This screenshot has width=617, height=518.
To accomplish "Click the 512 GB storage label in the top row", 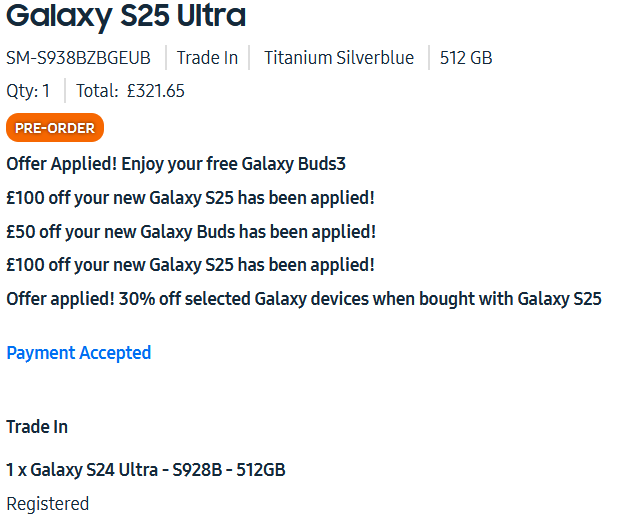I will point(466,58).
